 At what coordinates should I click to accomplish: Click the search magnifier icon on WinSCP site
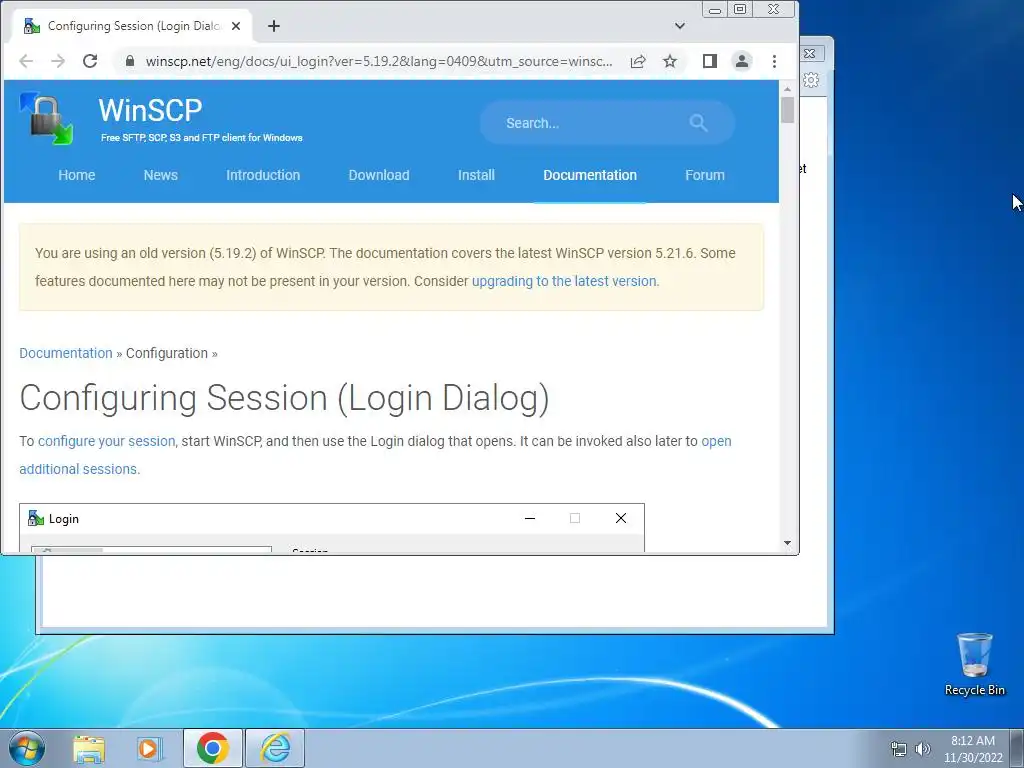[698, 123]
